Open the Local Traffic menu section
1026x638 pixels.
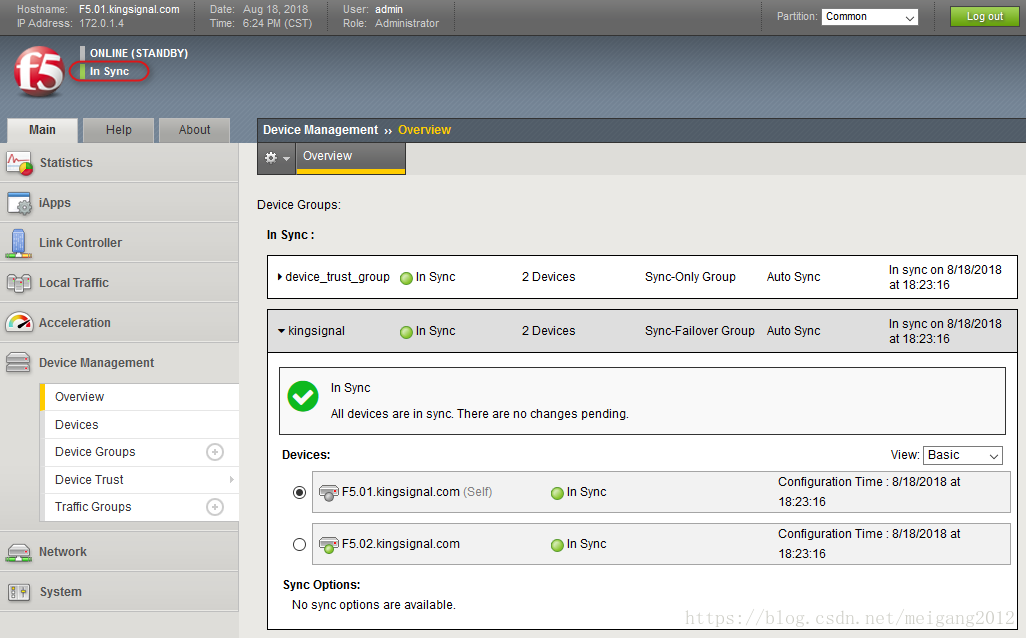[x=119, y=283]
